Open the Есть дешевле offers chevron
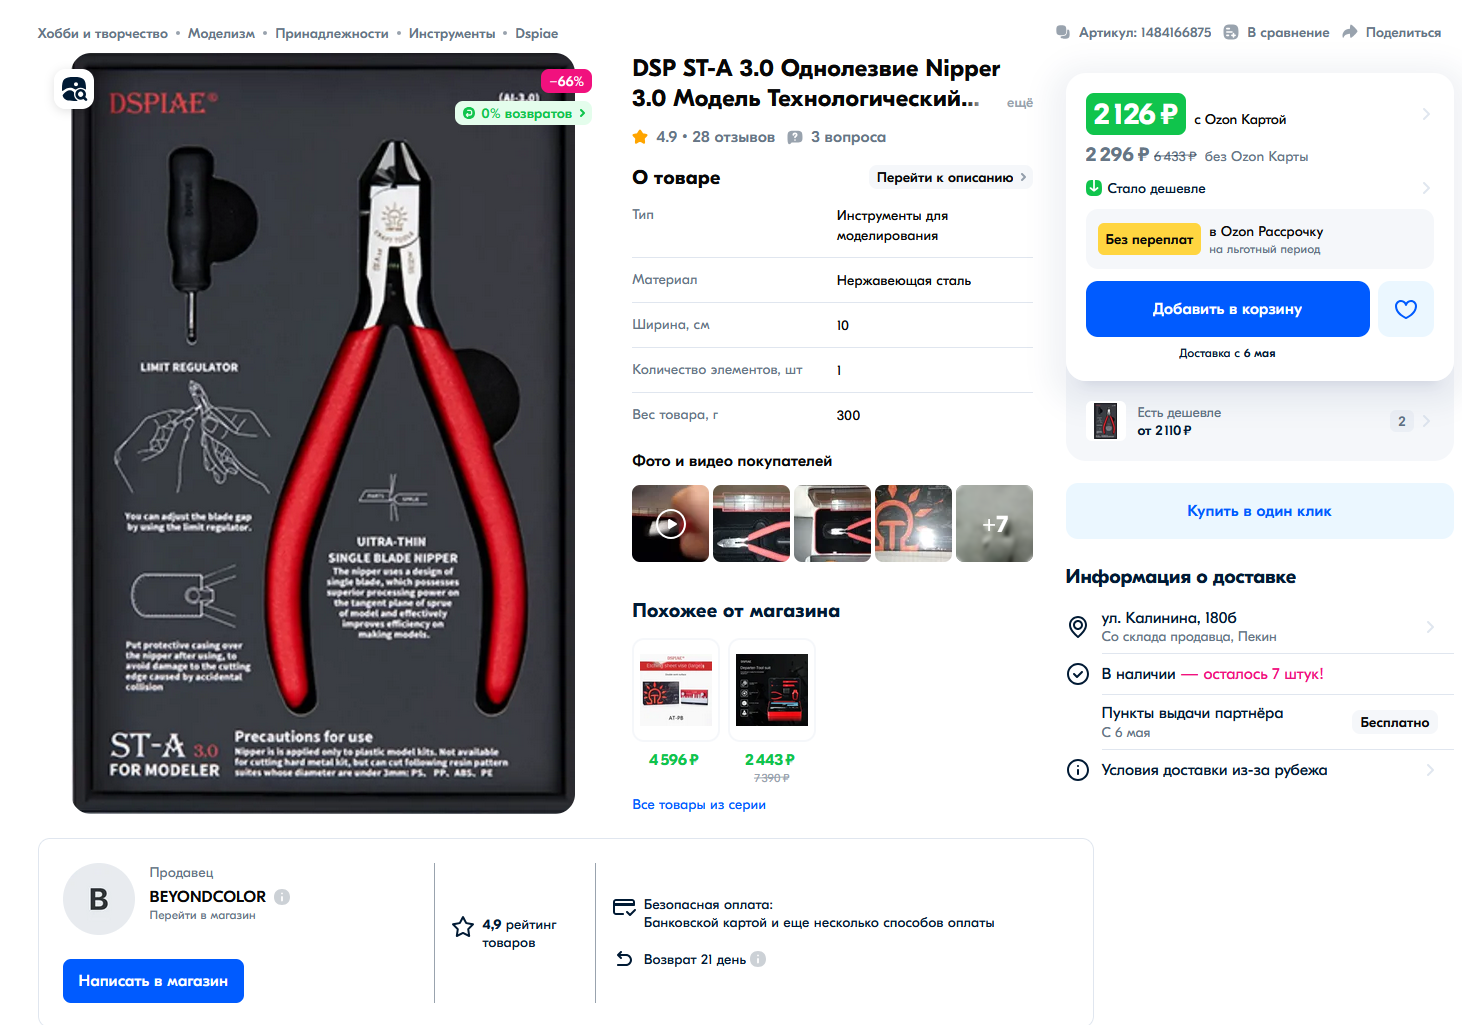 click(1425, 421)
